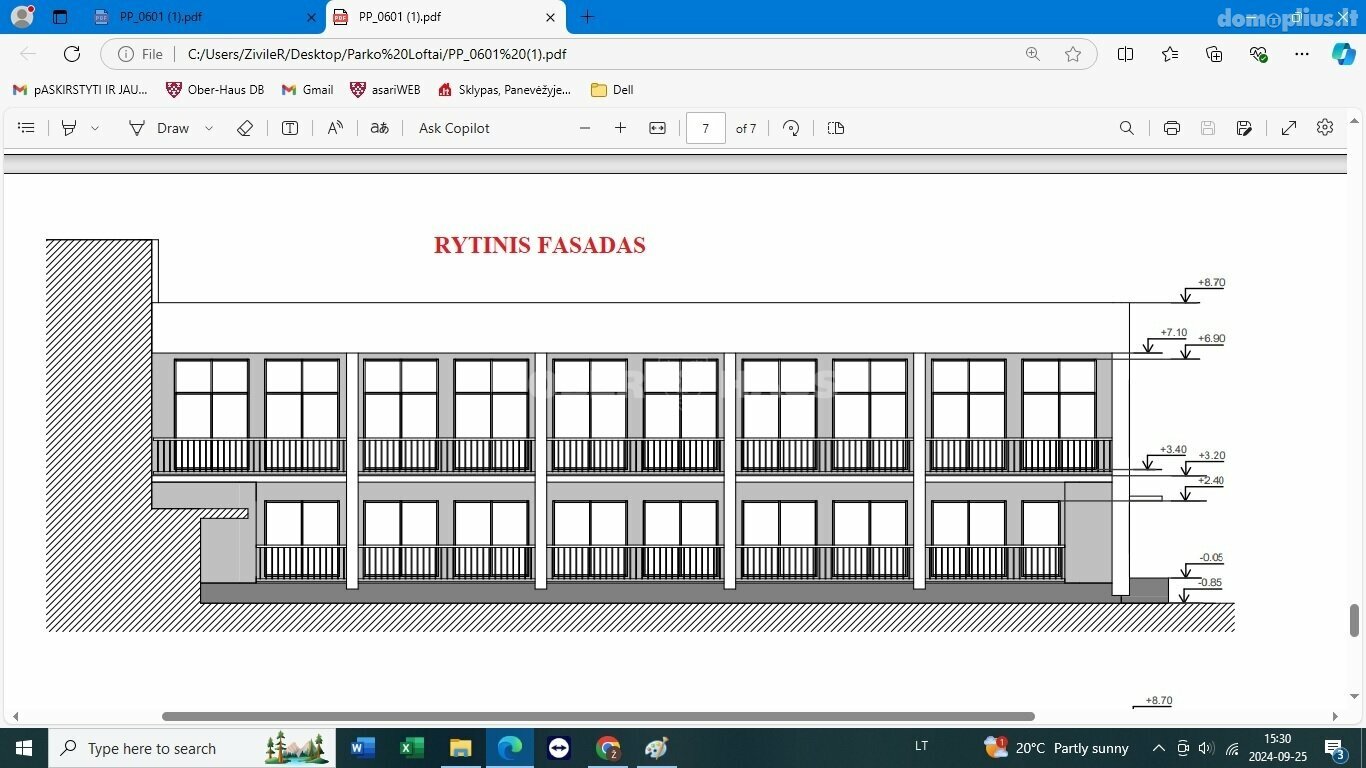The height and width of the screenshot is (768, 1366).
Task: Open the Translate tool
Action: click(x=379, y=128)
